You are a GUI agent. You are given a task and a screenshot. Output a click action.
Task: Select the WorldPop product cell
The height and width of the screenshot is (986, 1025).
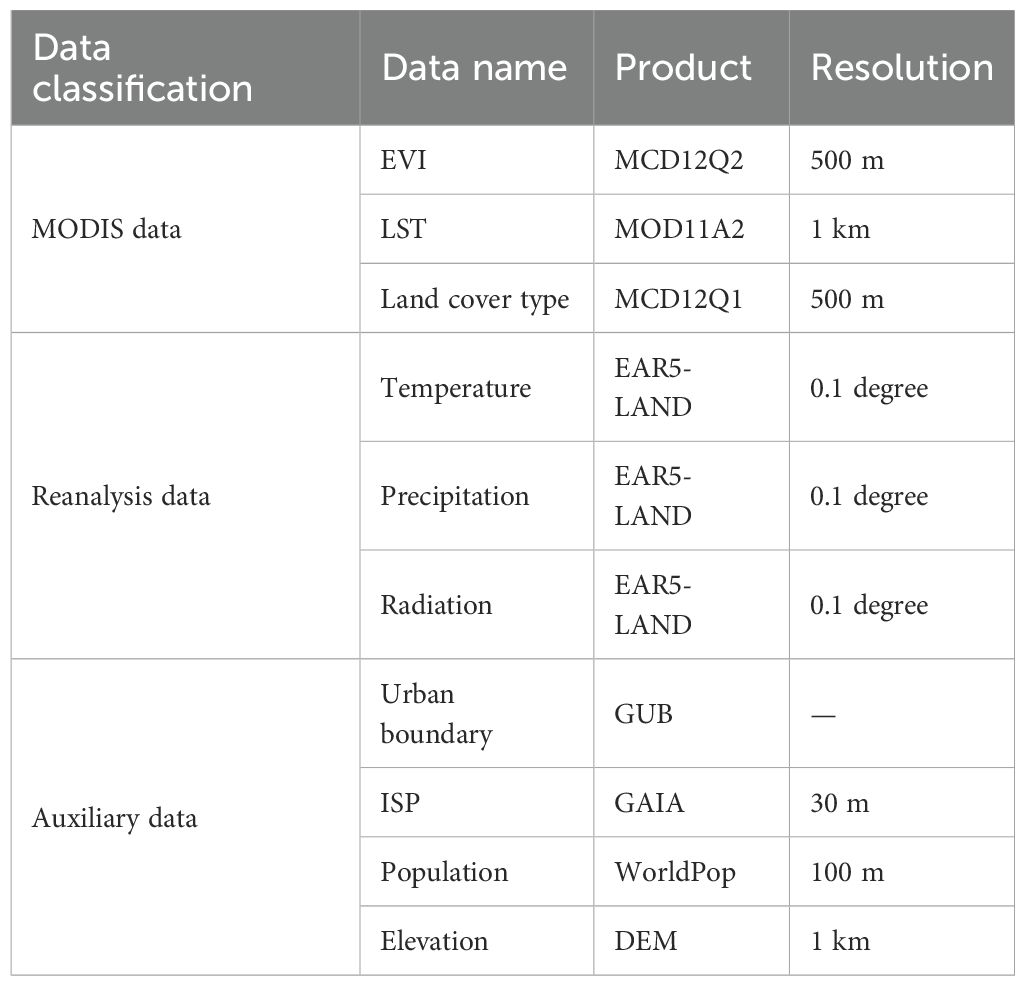(x=675, y=871)
